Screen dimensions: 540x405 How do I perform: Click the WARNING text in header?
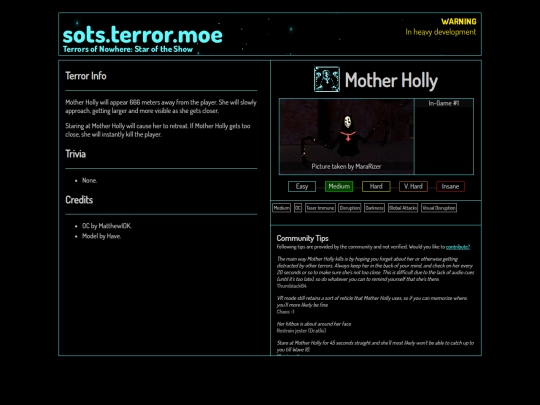459,22
